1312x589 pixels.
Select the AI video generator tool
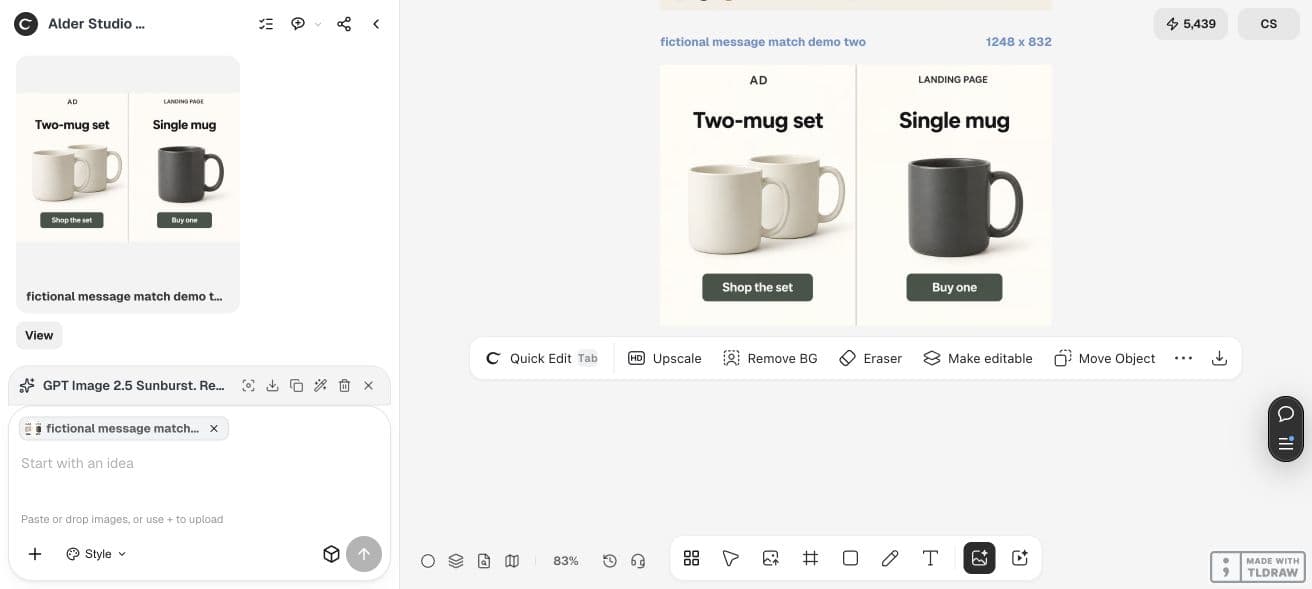point(1020,558)
